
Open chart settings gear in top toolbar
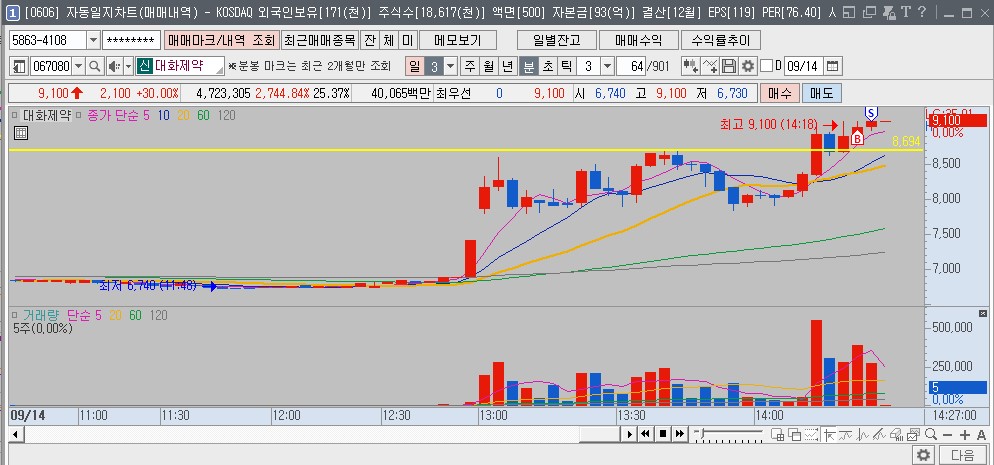coord(748,66)
